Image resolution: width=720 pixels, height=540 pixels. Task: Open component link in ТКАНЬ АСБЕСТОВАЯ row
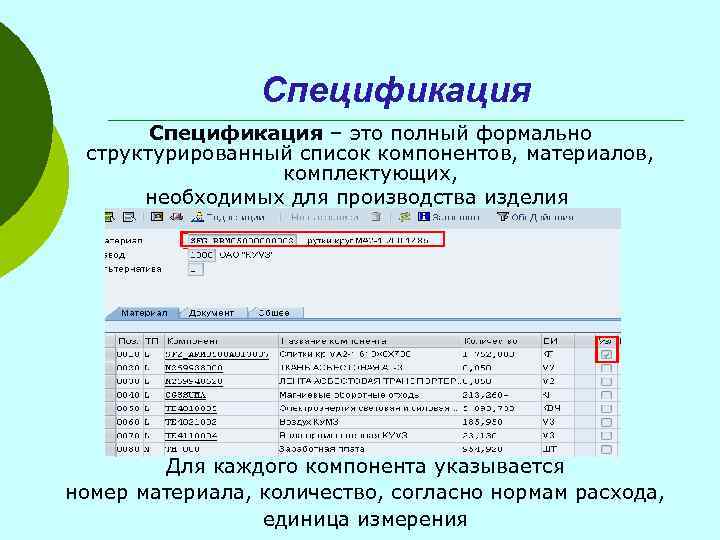(x=194, y=368)
